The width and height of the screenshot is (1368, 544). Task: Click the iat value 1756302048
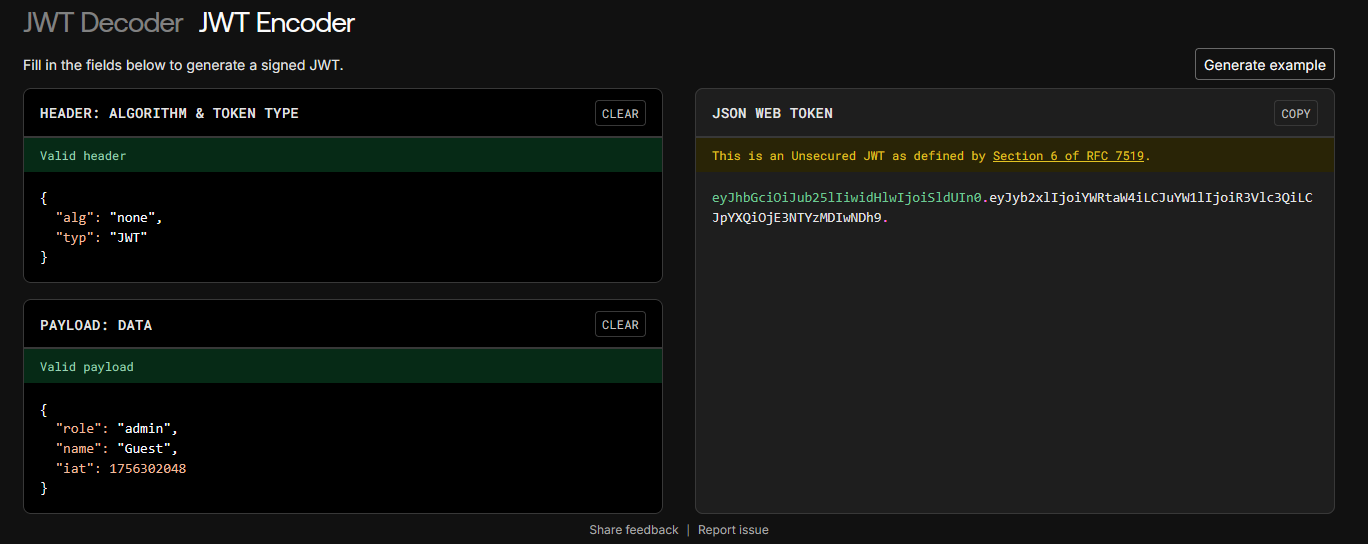pos(148,469)
